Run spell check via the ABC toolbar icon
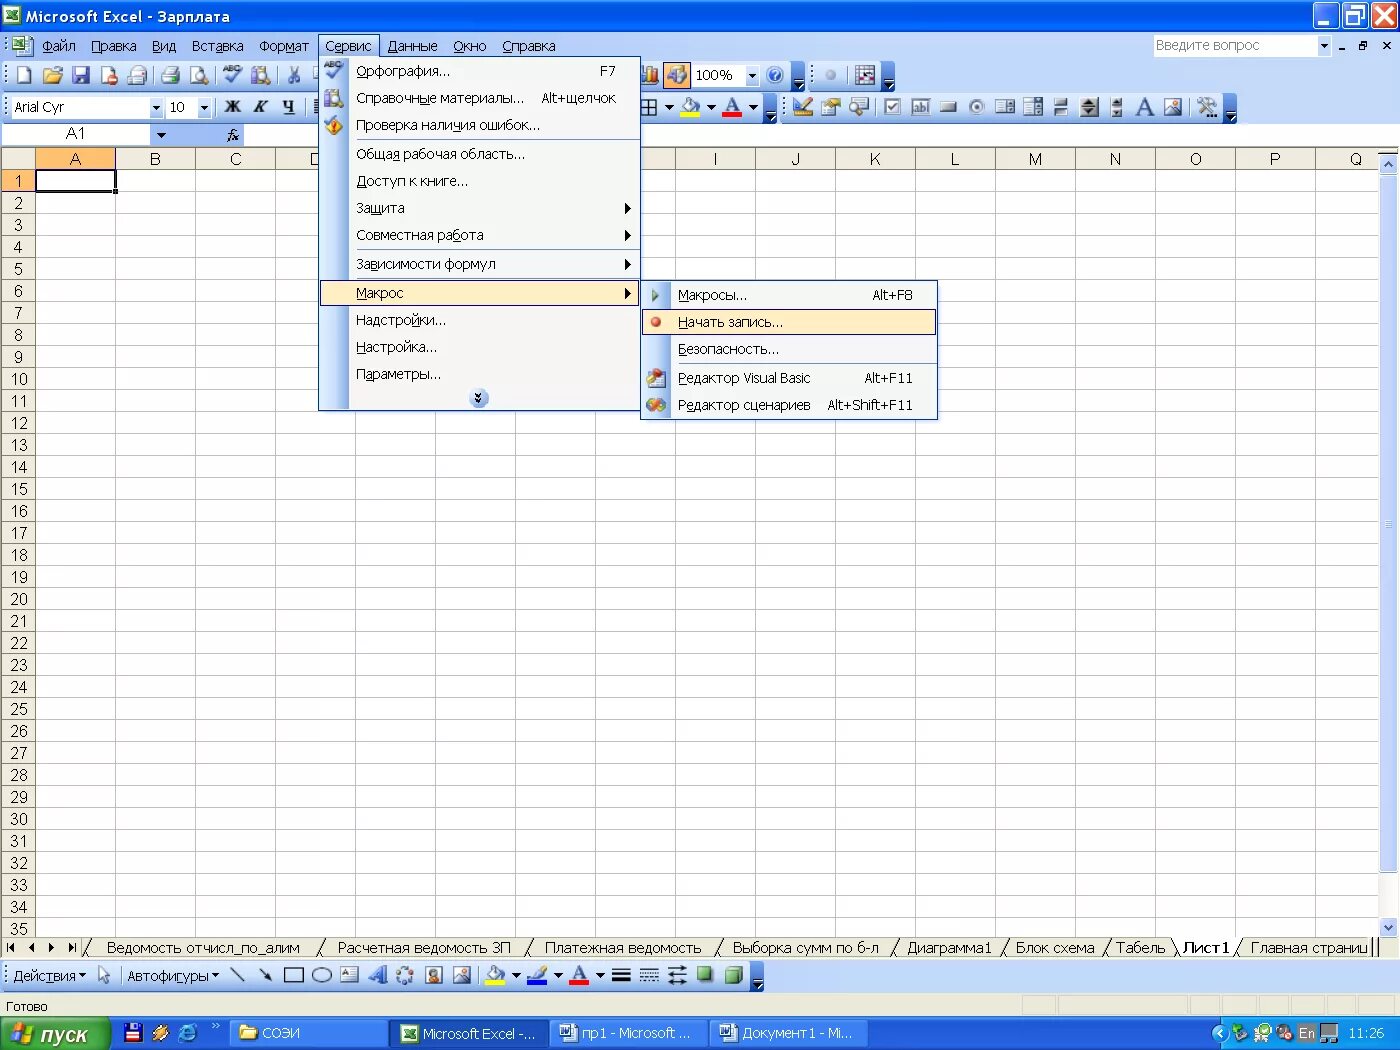1400x1050 pixels. [x=233, y=75]
